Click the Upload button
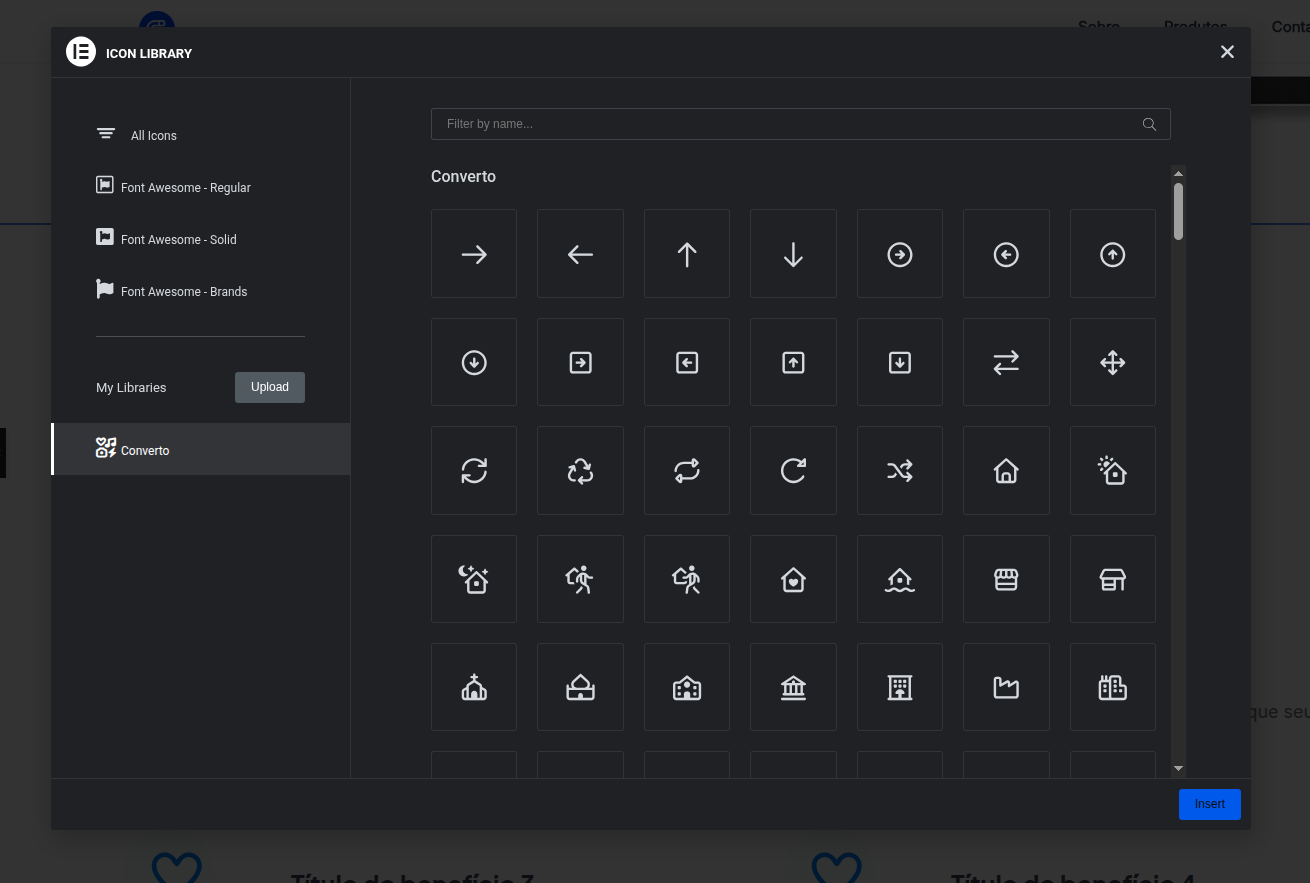1310x883 pixels. point(270,387)
